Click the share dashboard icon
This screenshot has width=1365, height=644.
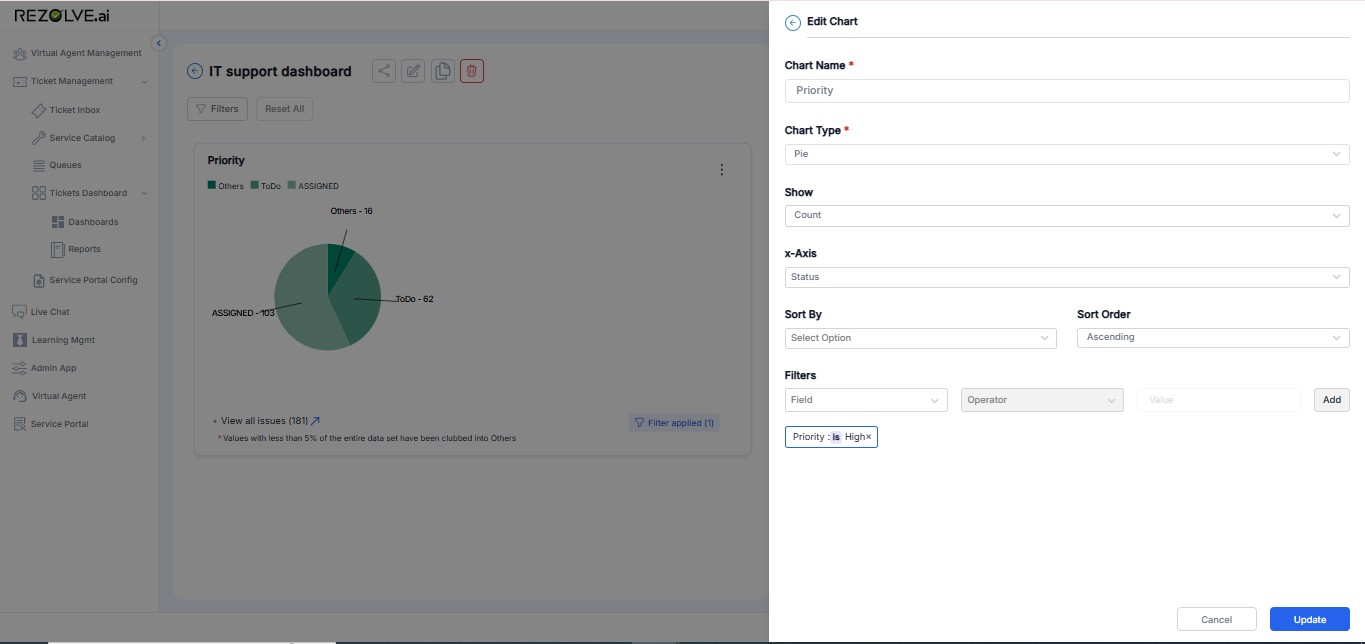[384, 71]
